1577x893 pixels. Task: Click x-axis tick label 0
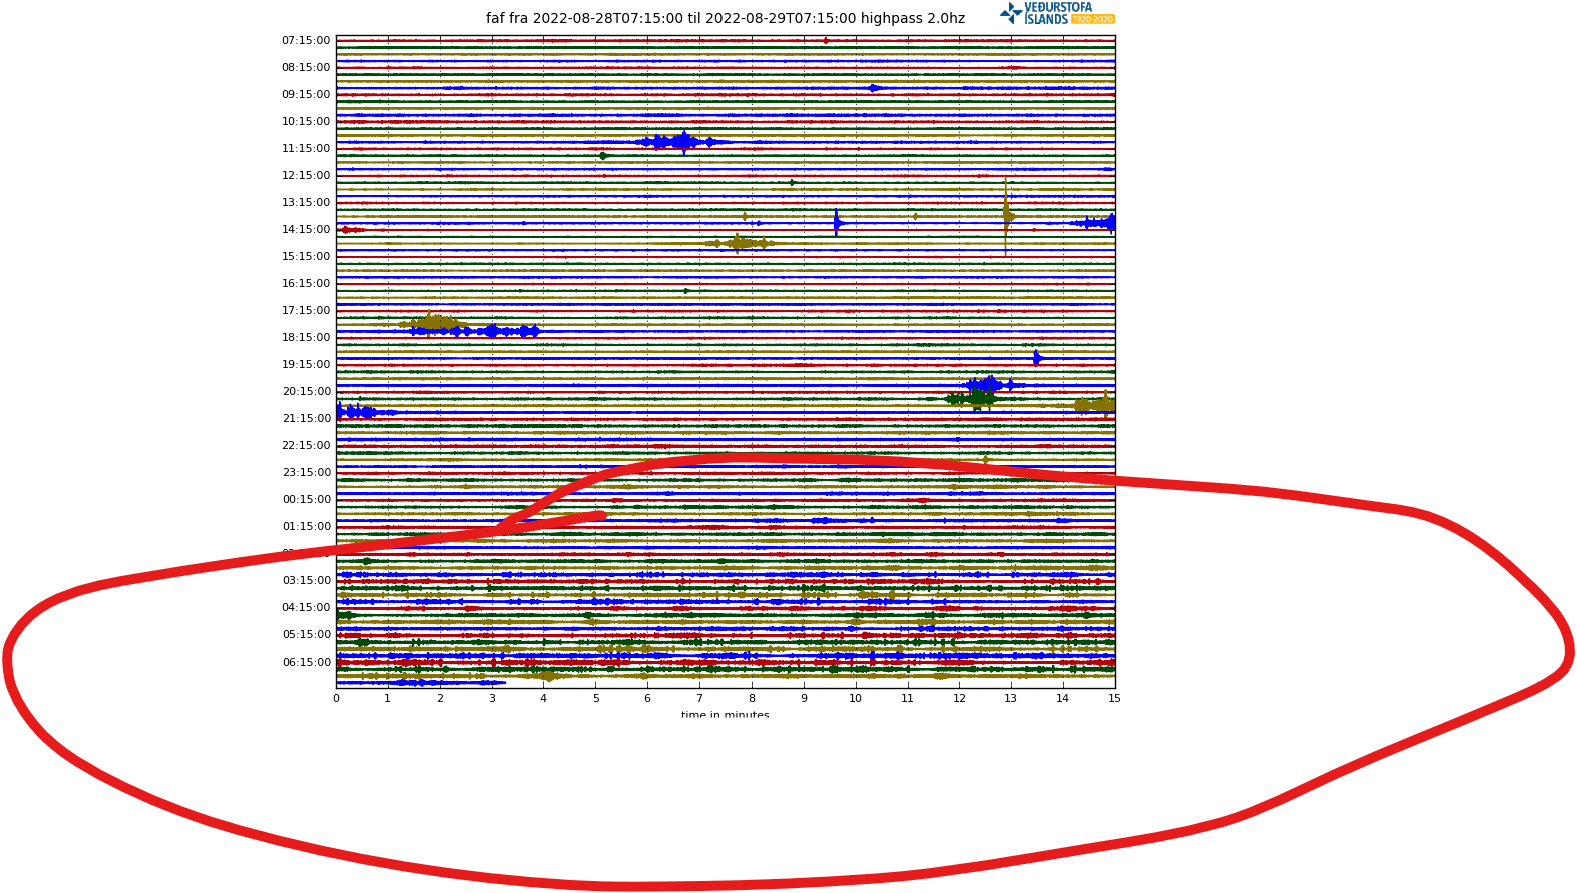[336, 699]
